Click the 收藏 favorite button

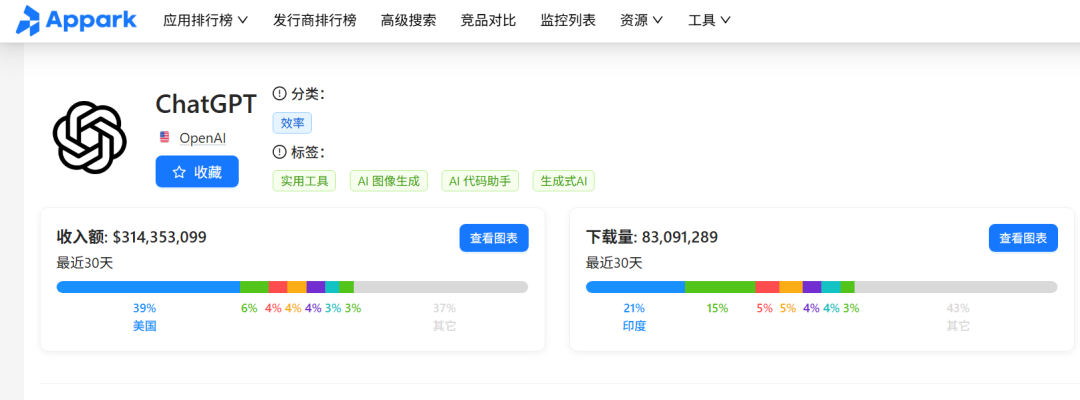[197, 171]
